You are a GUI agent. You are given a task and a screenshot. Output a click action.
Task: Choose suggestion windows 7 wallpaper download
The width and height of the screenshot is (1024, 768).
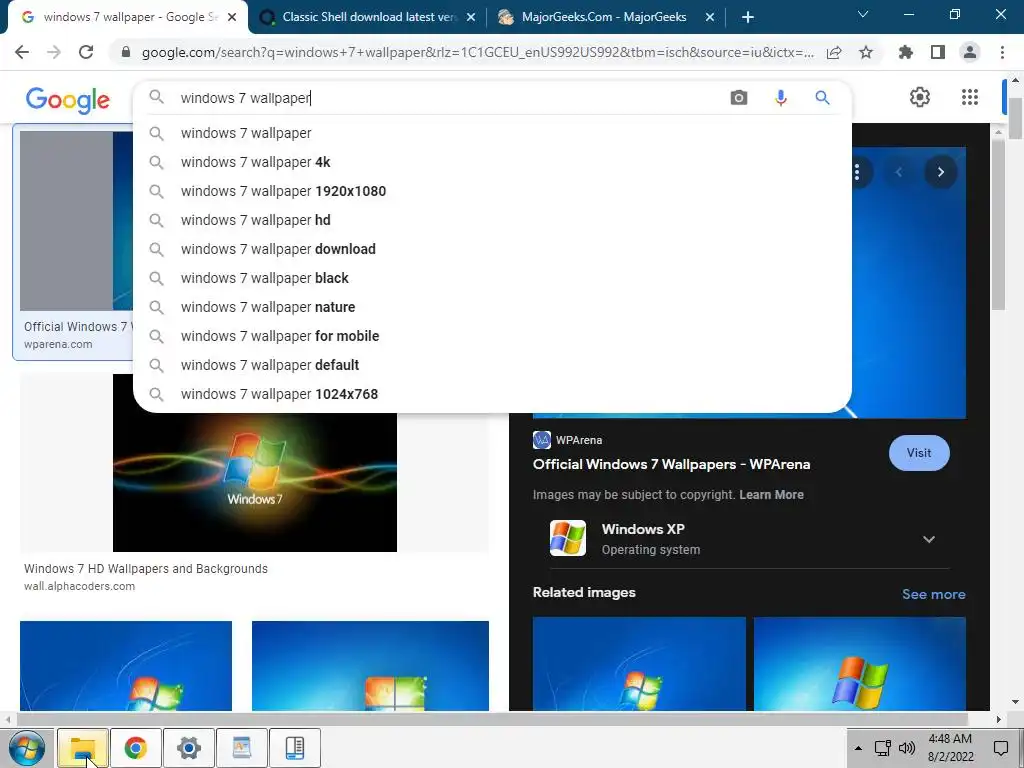[x=492, y=249]
